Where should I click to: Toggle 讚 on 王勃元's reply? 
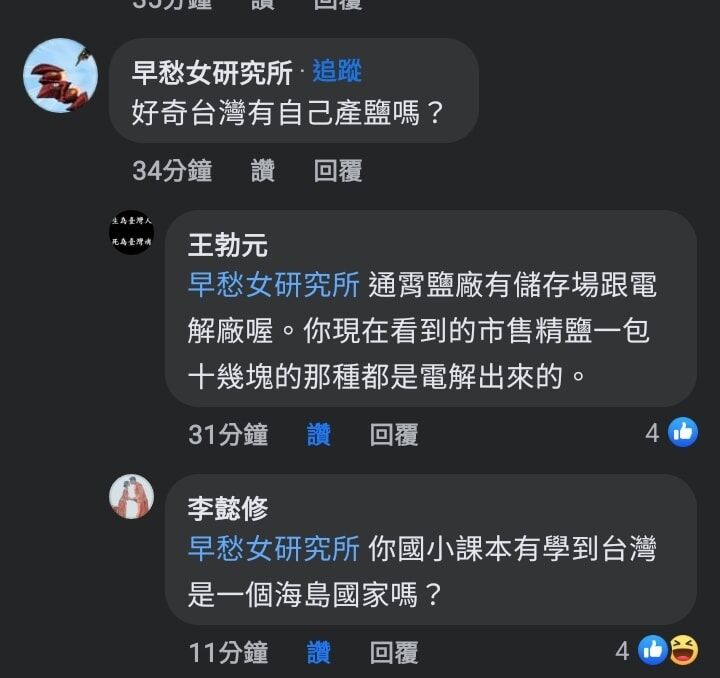pyautogui.click(x=319, y=434)
